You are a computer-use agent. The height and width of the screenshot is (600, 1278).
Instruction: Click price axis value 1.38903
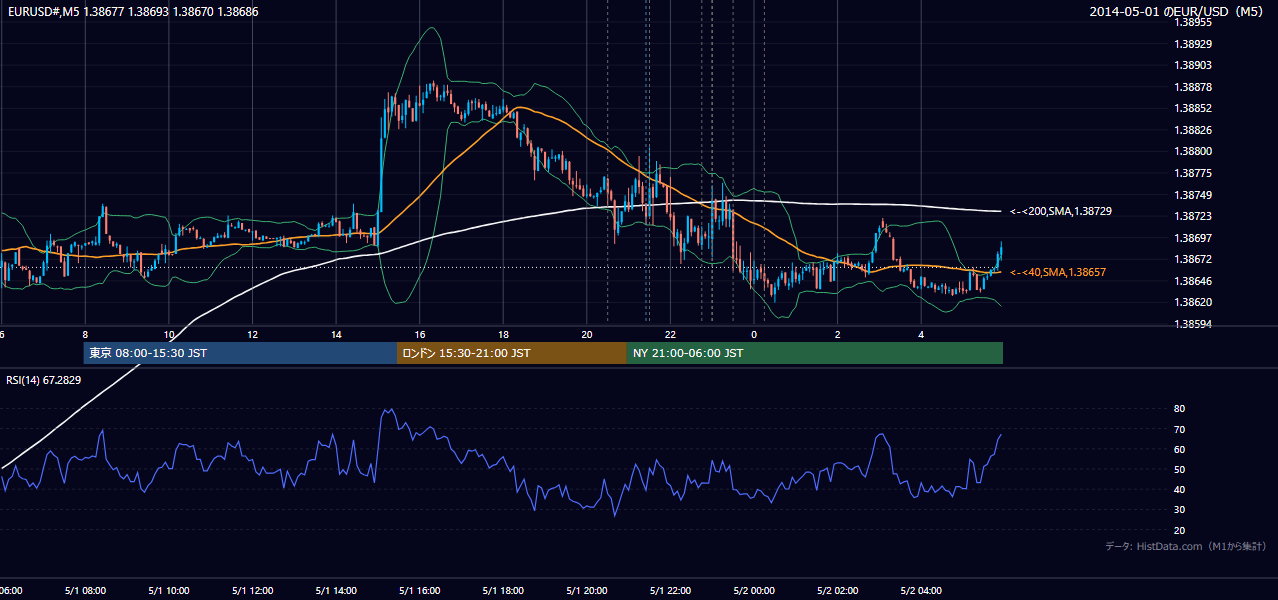(x=1193, y=65)
